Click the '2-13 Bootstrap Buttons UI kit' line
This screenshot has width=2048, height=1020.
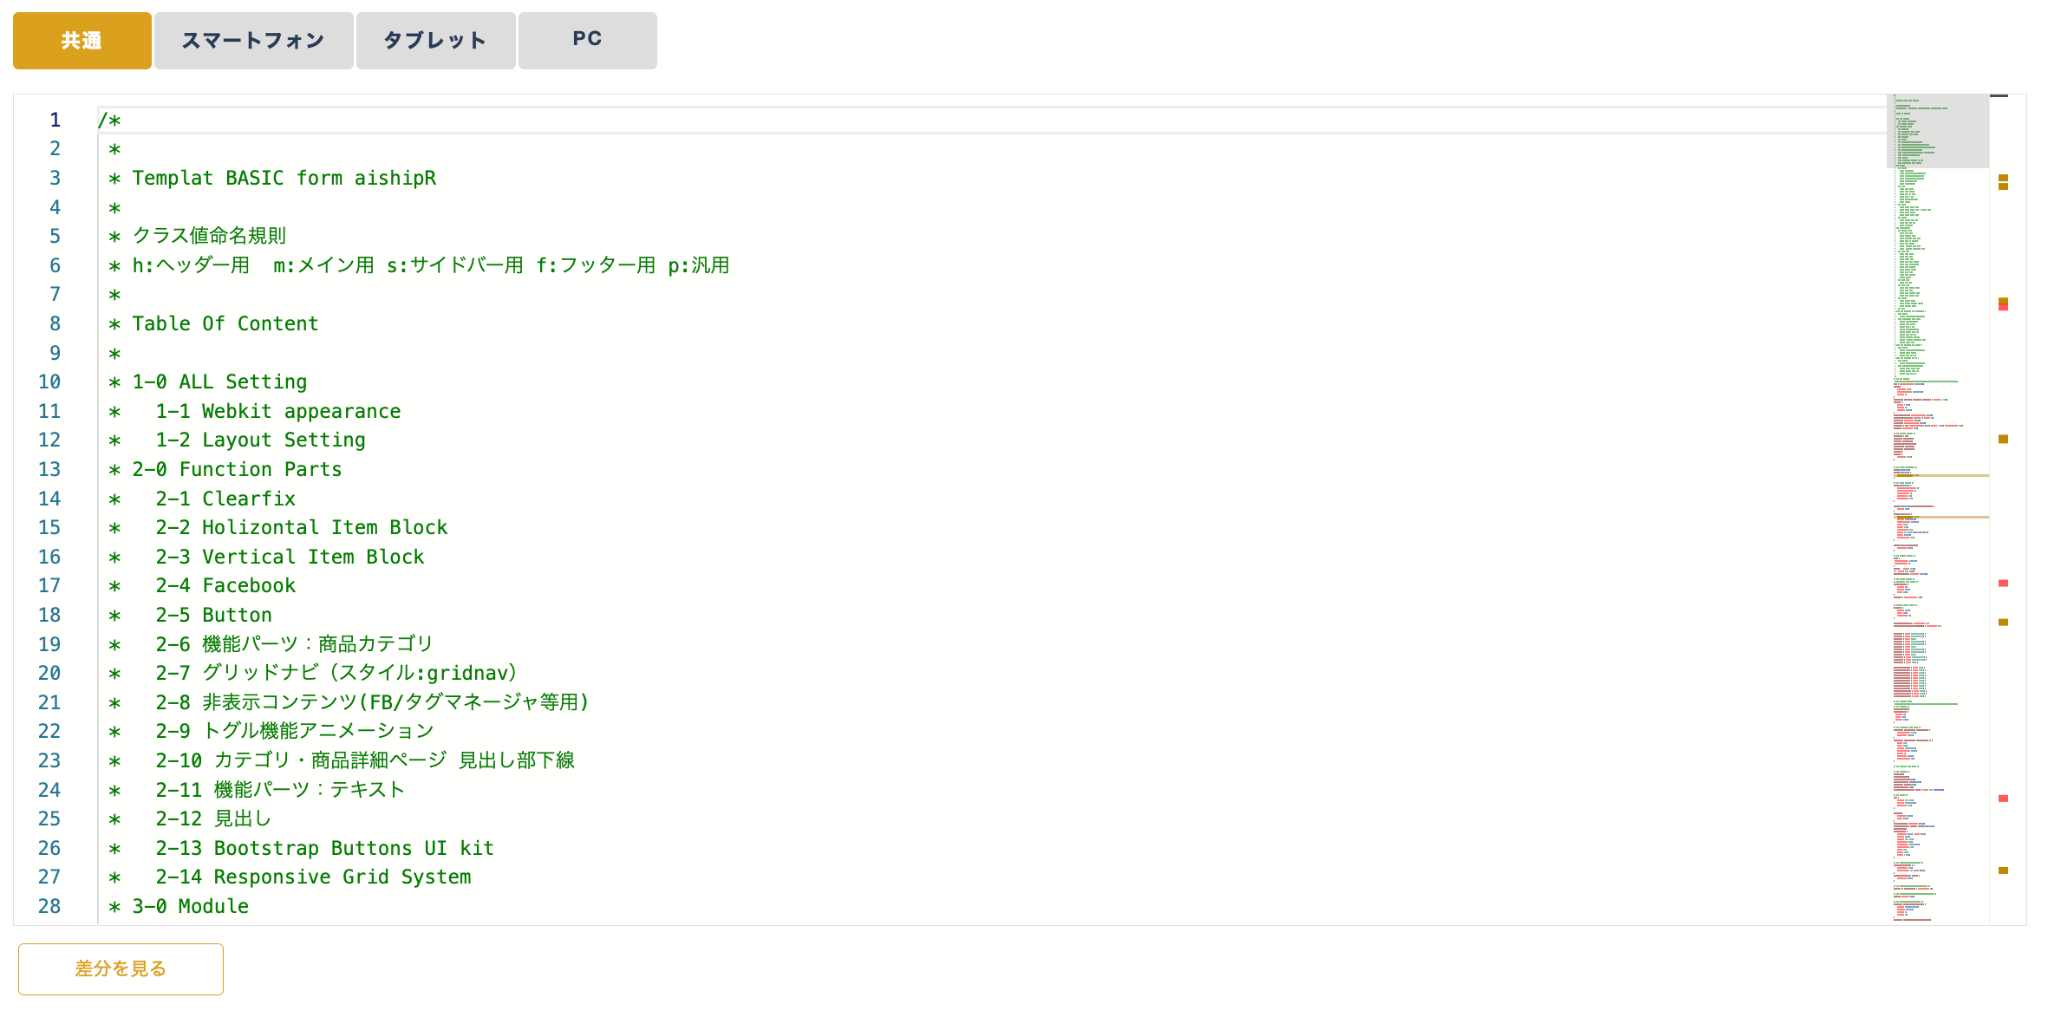coord(324,848)
